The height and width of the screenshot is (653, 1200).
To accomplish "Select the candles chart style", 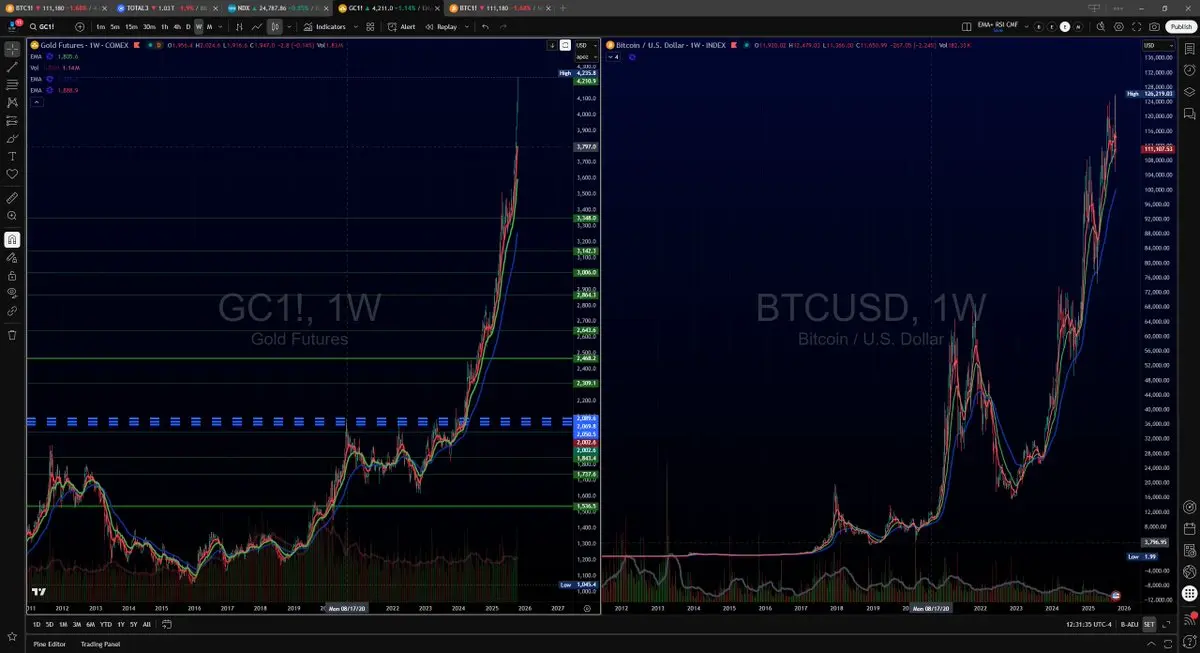I will tap(274, 26).
